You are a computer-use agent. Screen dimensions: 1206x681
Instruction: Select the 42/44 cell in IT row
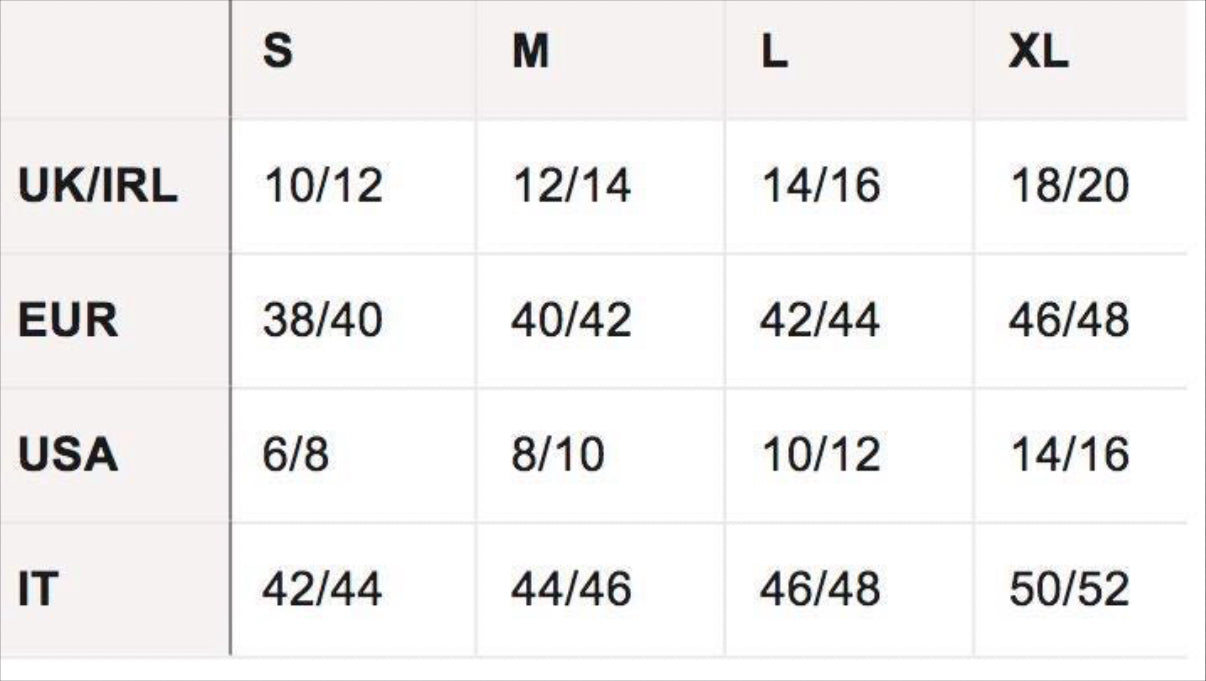[323, 590]
